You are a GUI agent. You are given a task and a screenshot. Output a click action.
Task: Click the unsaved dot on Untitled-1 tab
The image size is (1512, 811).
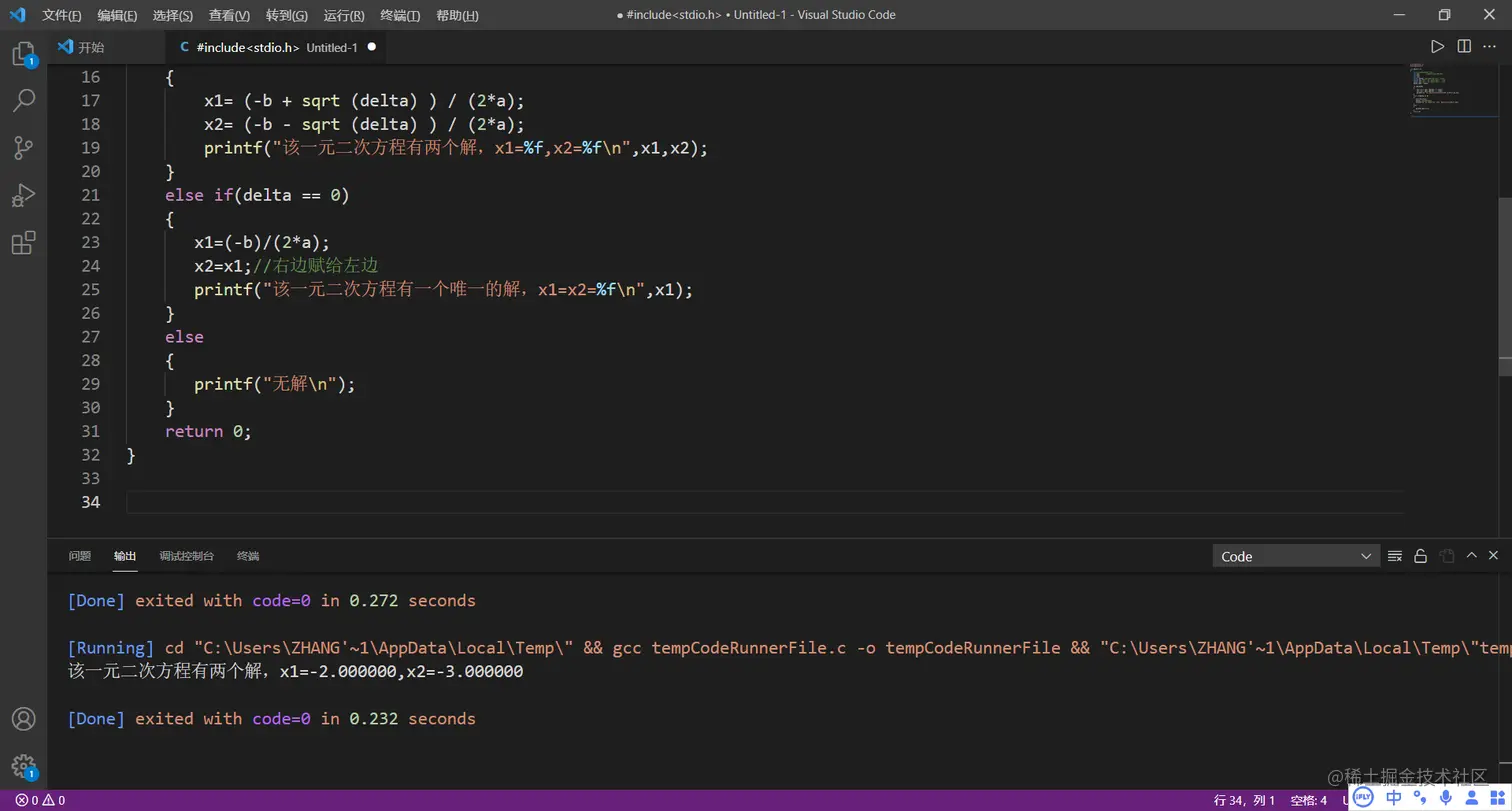click(371, 47)
